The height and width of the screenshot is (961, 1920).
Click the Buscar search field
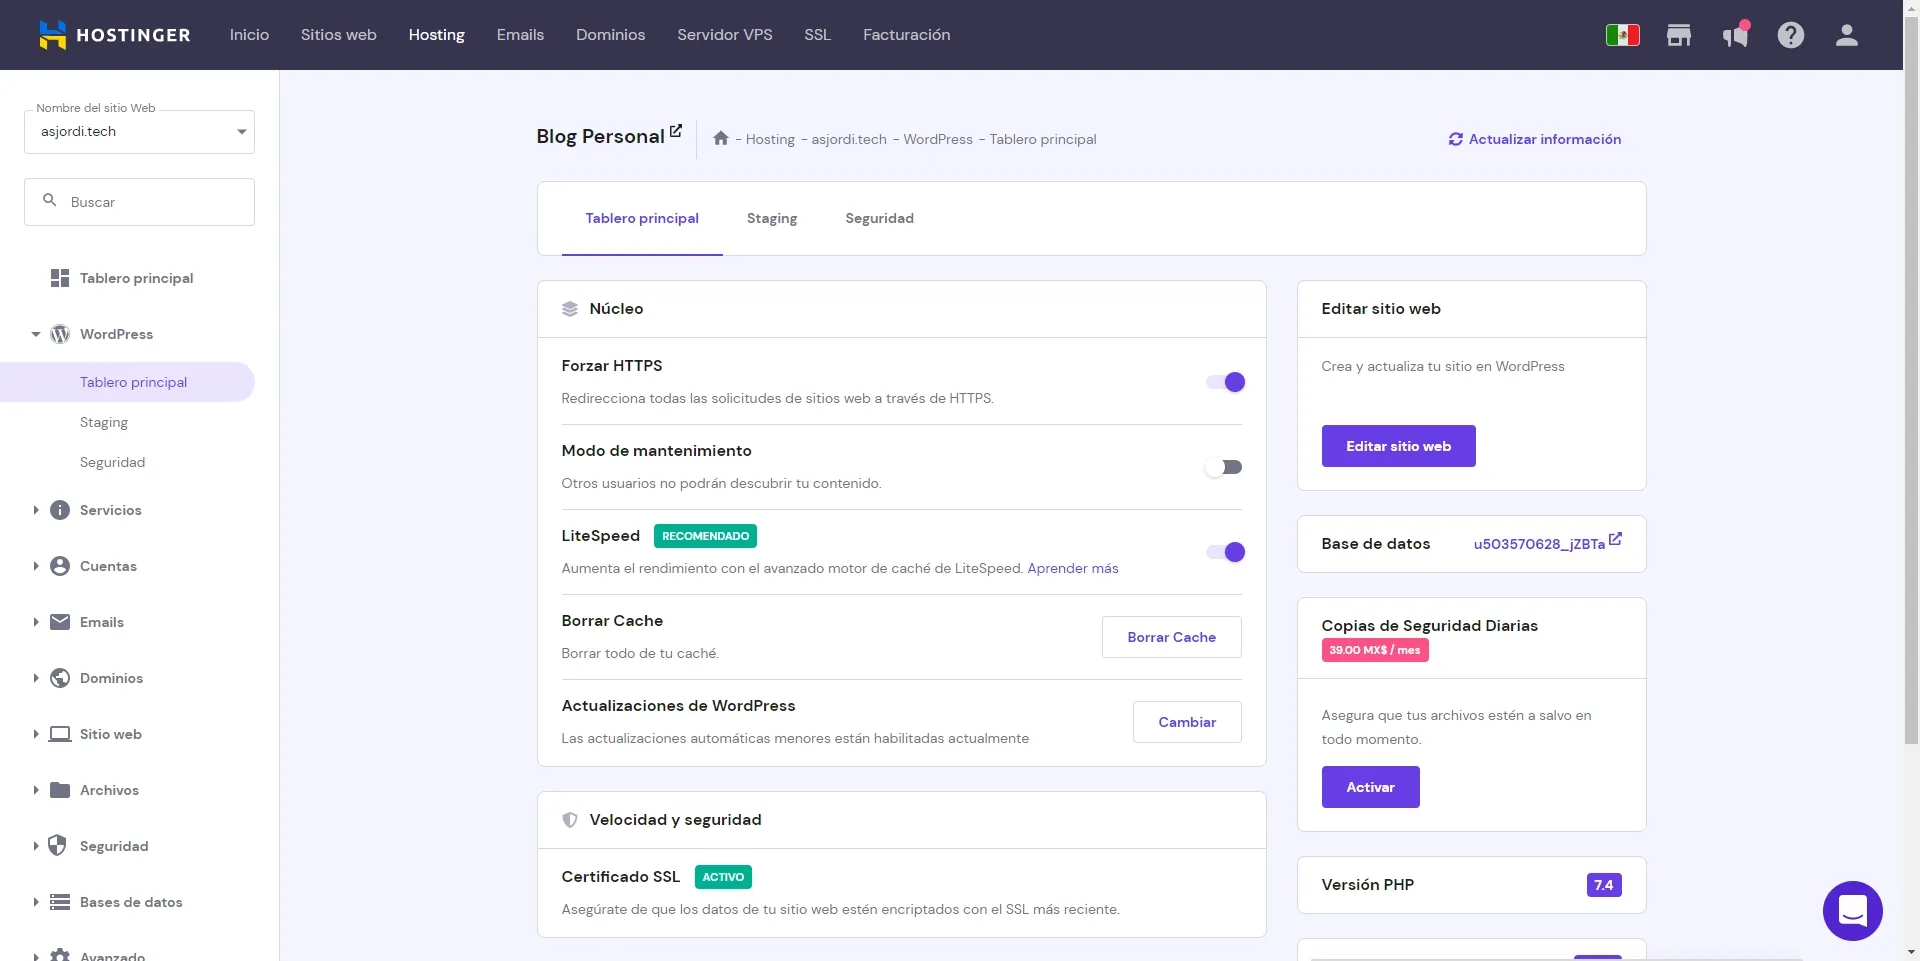139,202
